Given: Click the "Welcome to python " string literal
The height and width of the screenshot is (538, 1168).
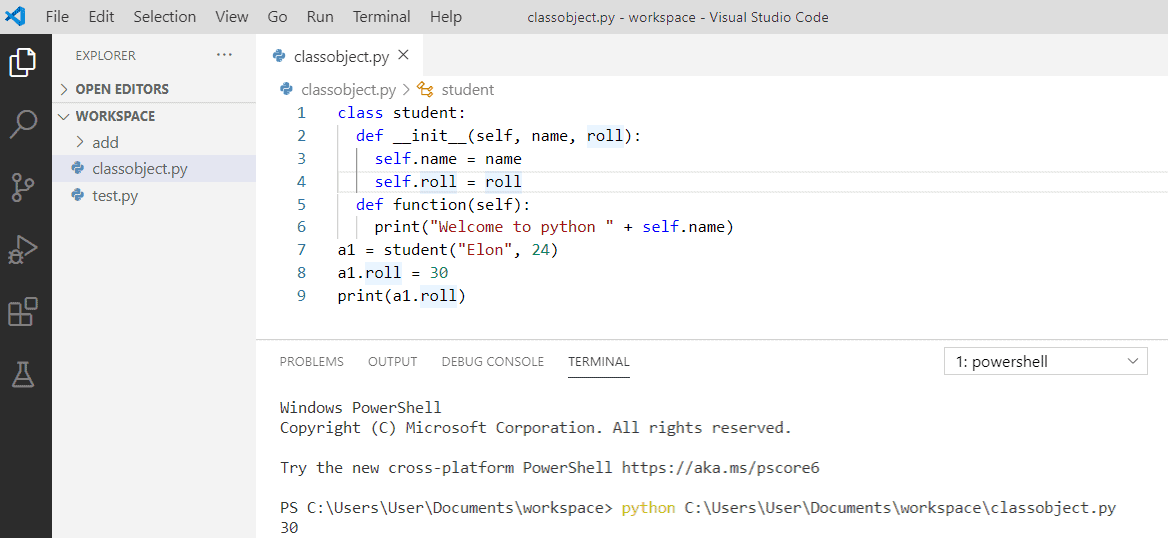Looking at the screenshot, I should [521, 227].
